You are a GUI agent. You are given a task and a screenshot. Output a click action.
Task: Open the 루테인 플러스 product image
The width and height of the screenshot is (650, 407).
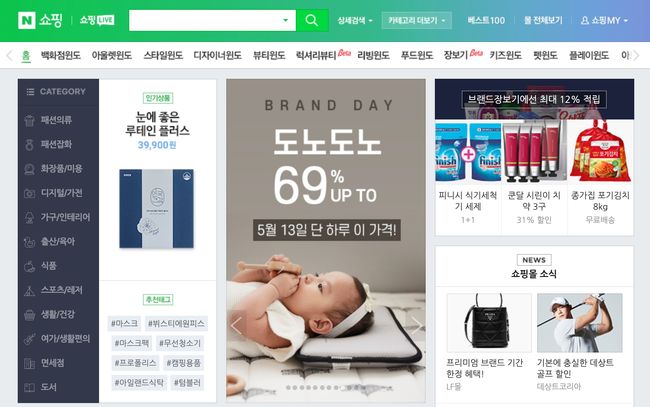157,209
